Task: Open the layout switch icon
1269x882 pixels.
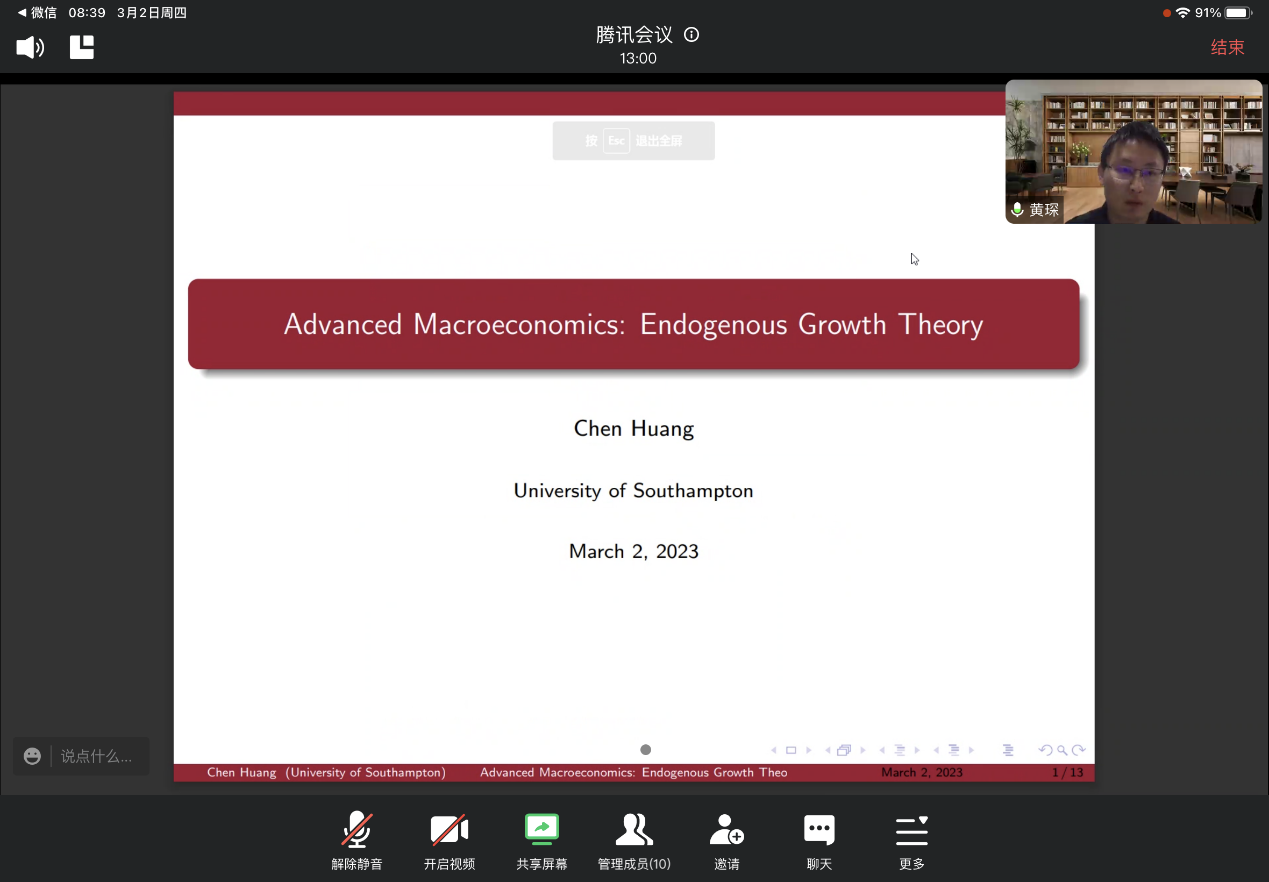Action: coord(82,47)
